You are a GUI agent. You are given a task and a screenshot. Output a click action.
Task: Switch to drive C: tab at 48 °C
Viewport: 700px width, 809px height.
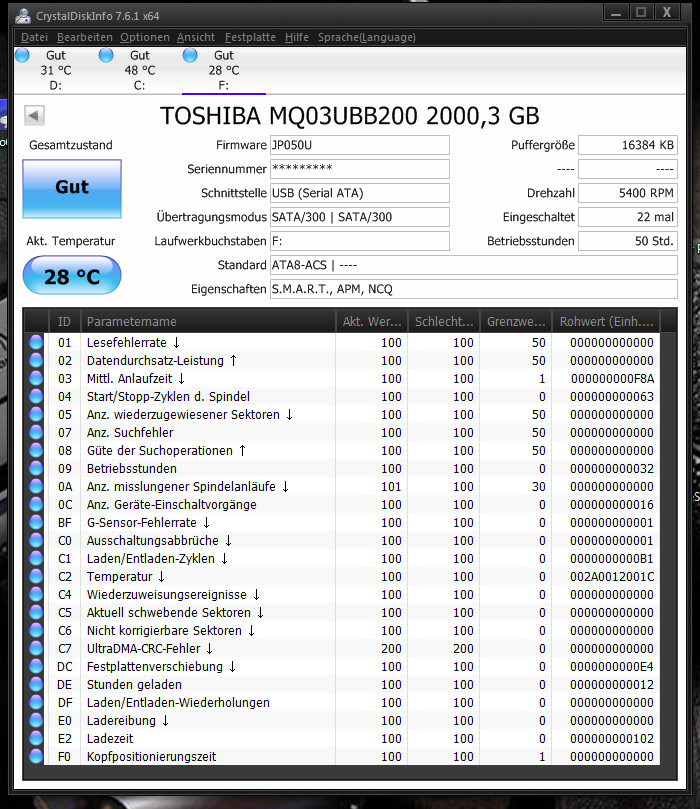(x=140, y=70)
